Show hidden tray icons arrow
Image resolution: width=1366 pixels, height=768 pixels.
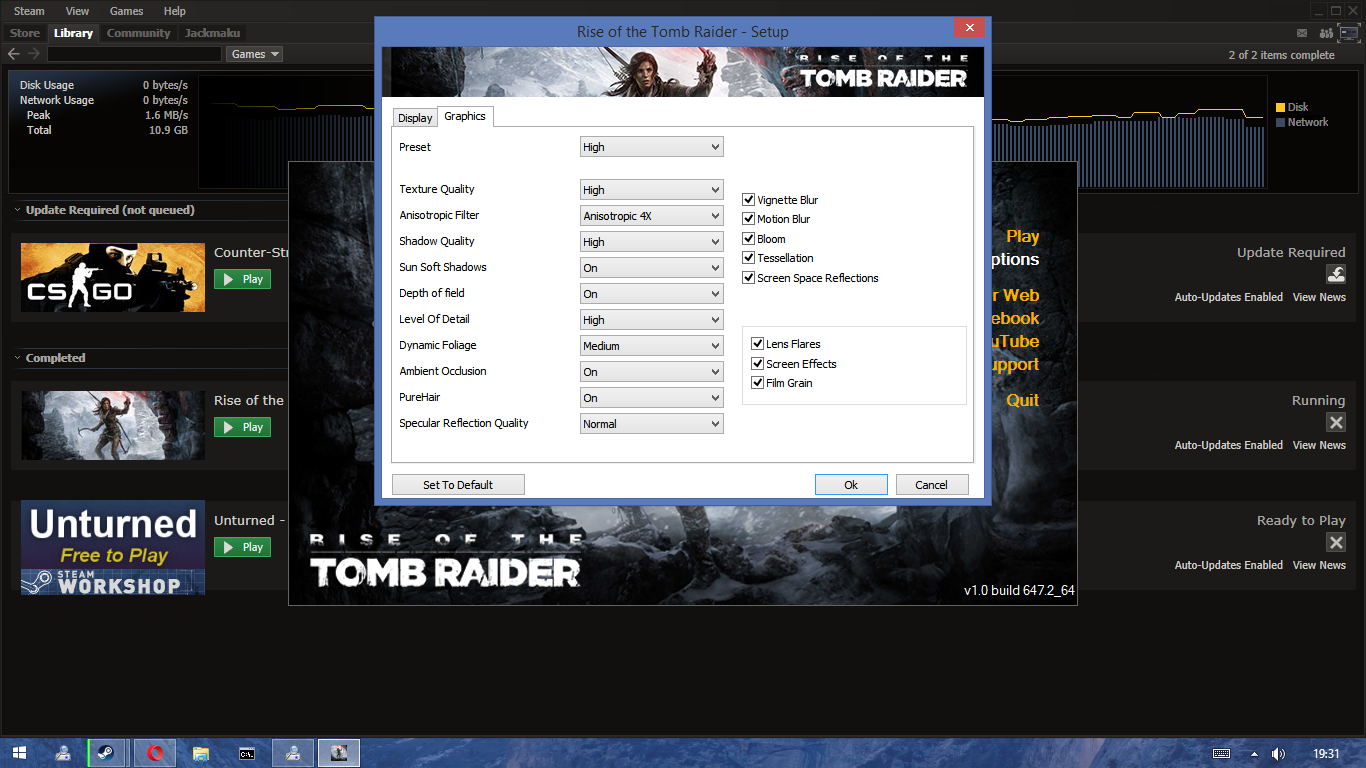click(1254, 753)
